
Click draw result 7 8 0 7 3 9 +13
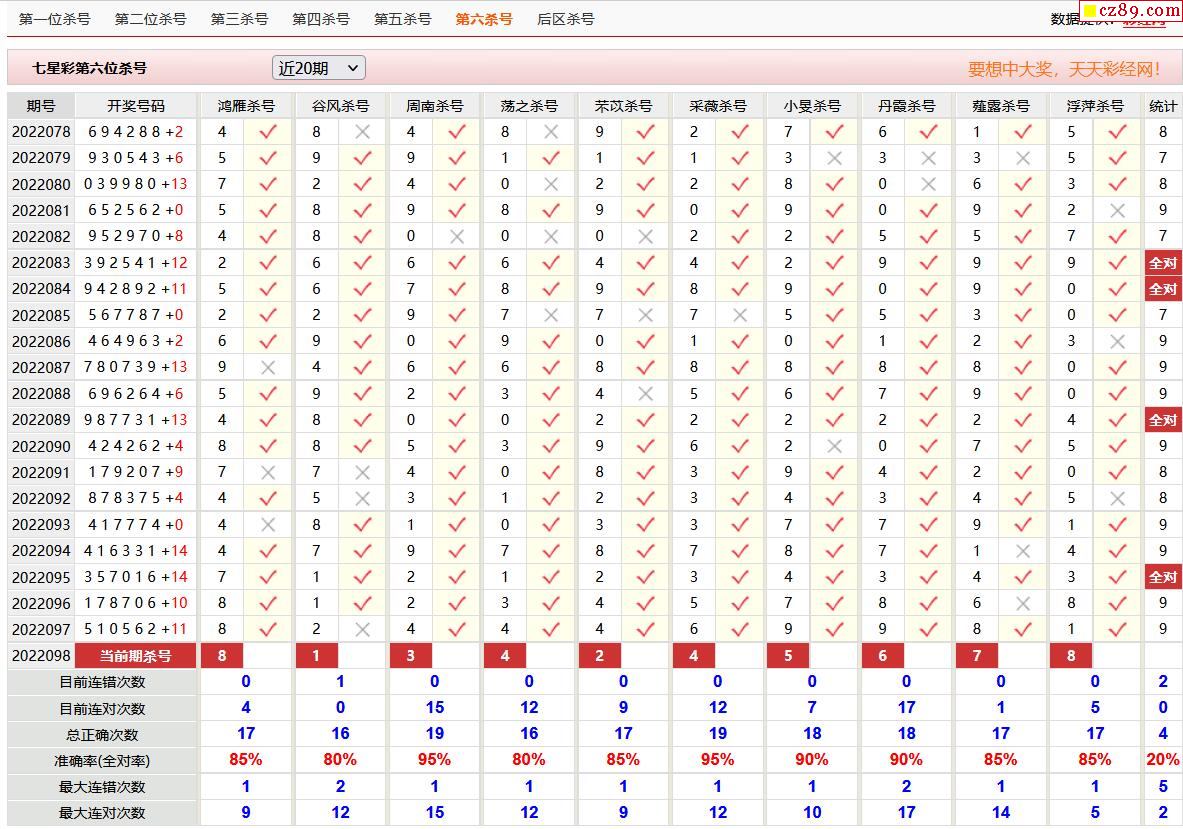pos(136,367)
